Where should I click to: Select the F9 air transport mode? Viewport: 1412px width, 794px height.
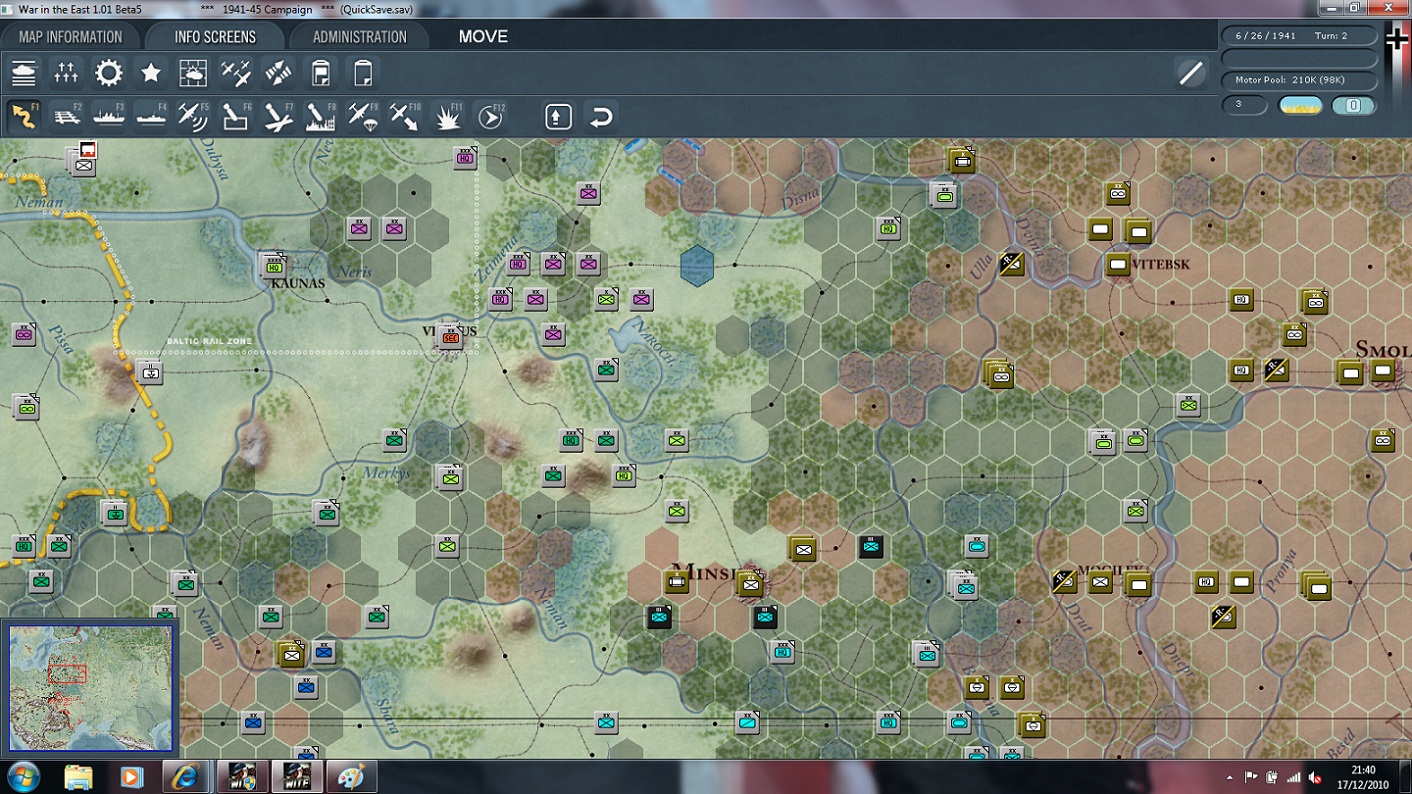[x=363, y=117]
